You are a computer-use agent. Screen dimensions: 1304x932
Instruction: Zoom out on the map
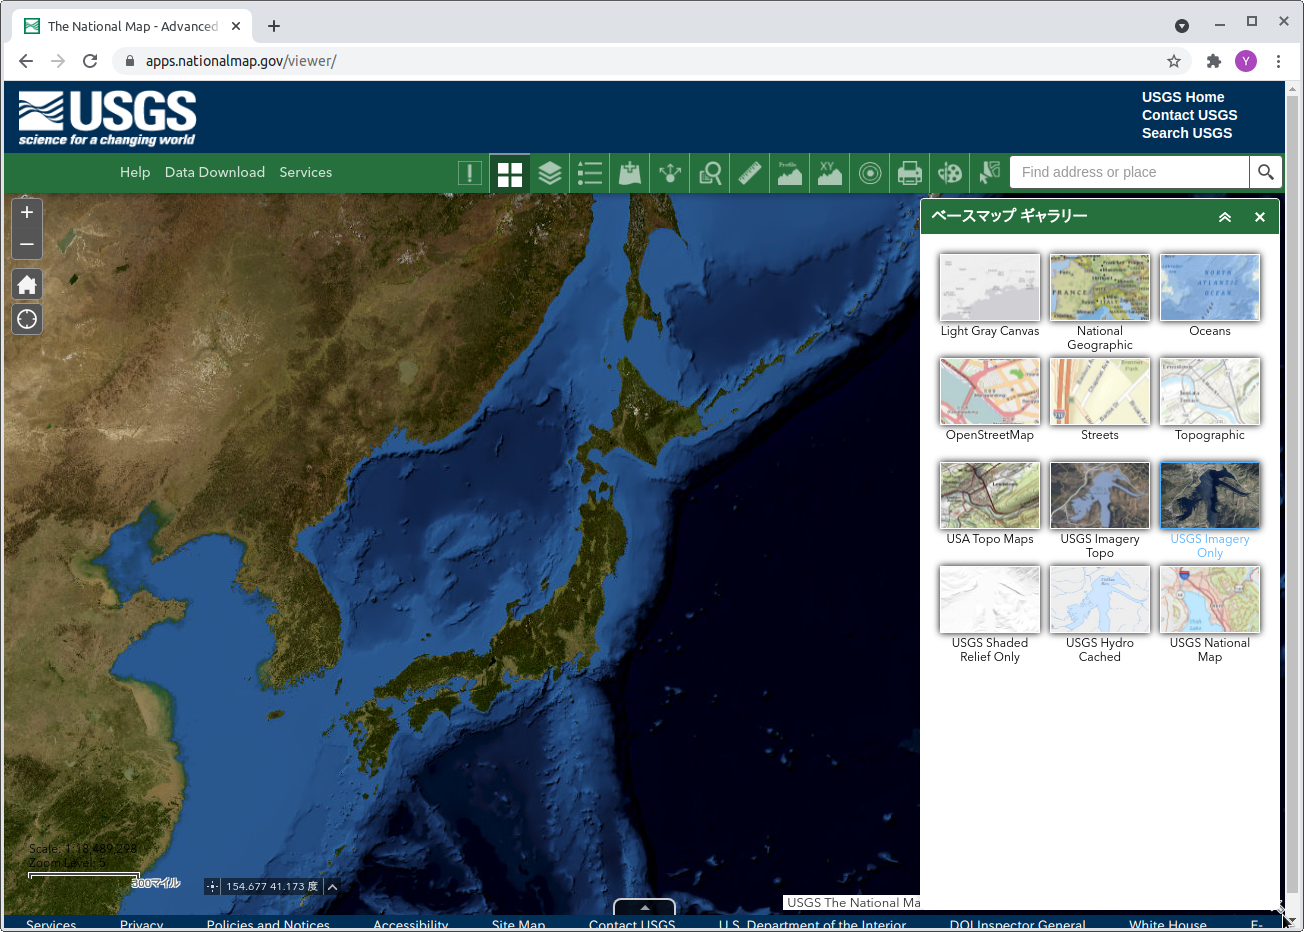pos(27,244)
